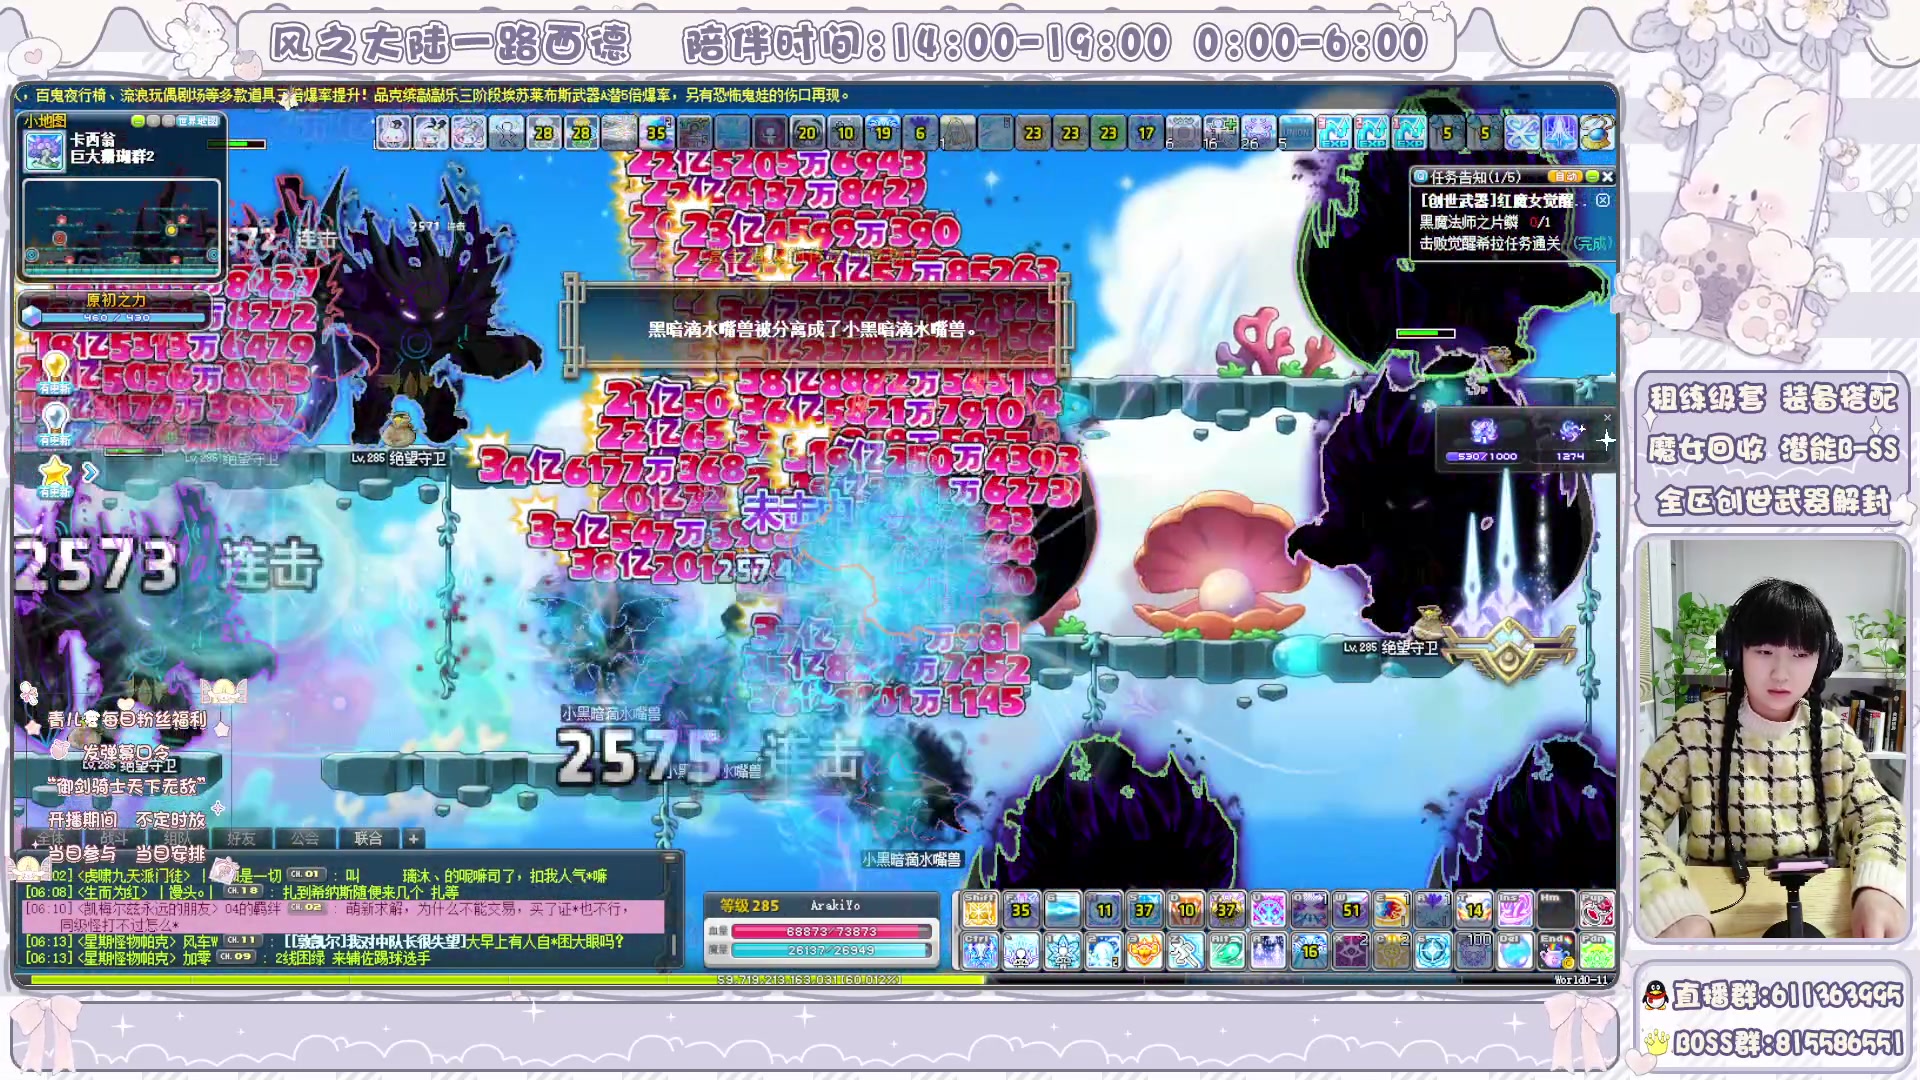Use the C-key golden emblem skill

point(1392,952)
